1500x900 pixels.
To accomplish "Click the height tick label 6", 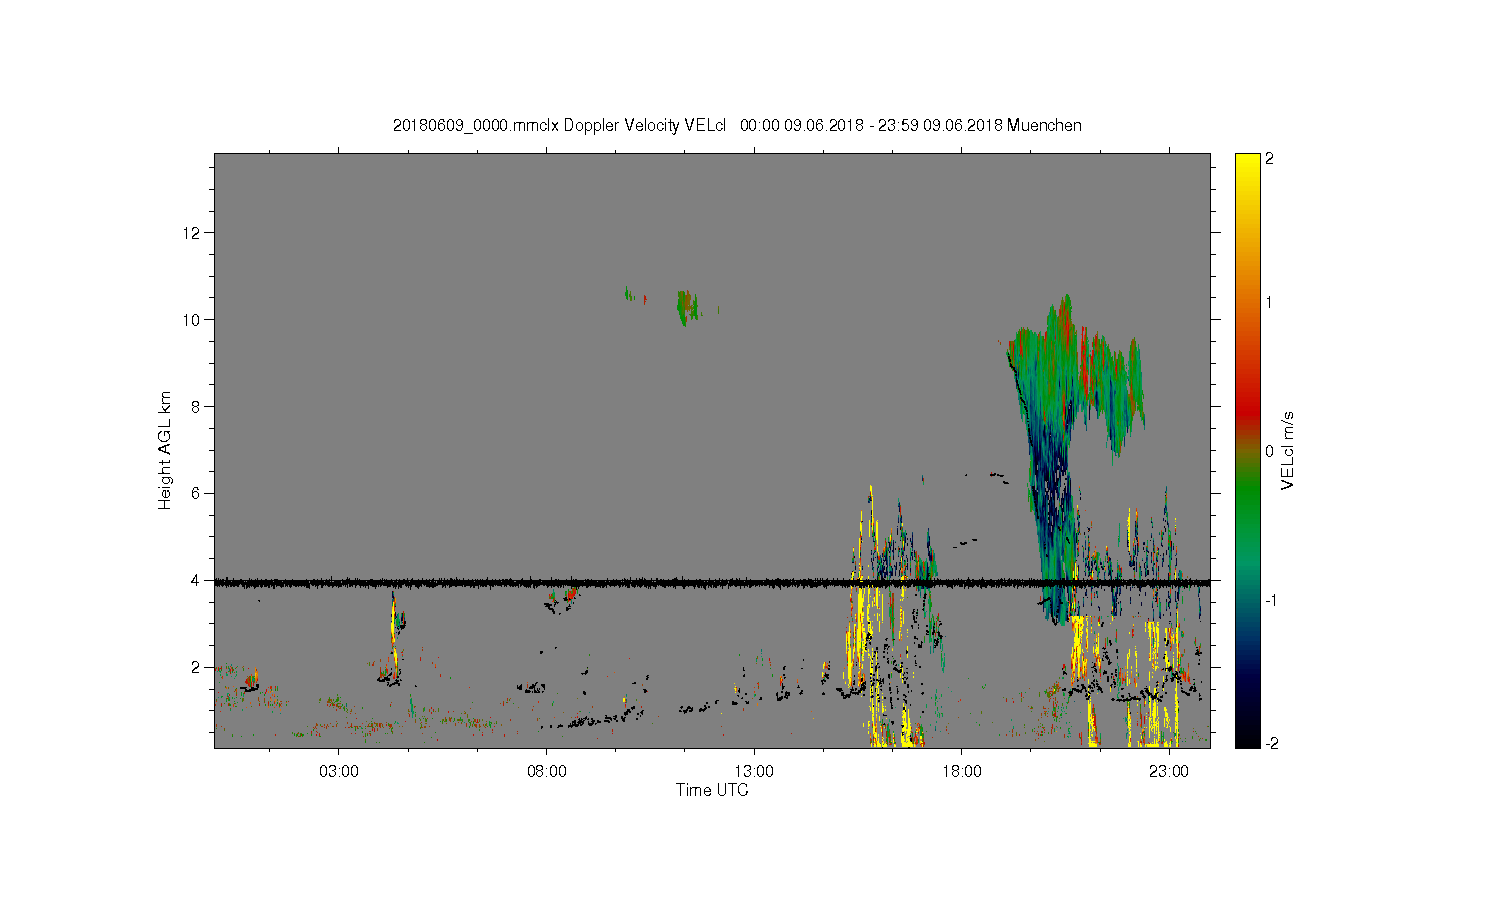I will (196, 493).
